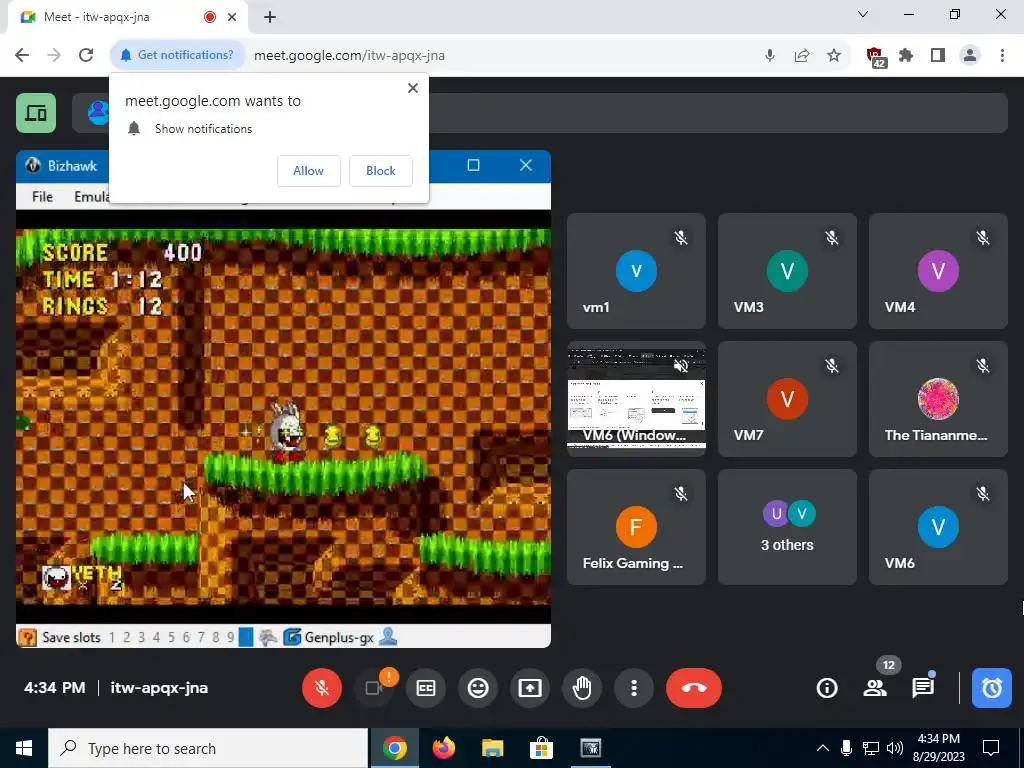This screenshot has width=1024, height=768.
Task: Close the Meet tab
Action: (232, 17)
